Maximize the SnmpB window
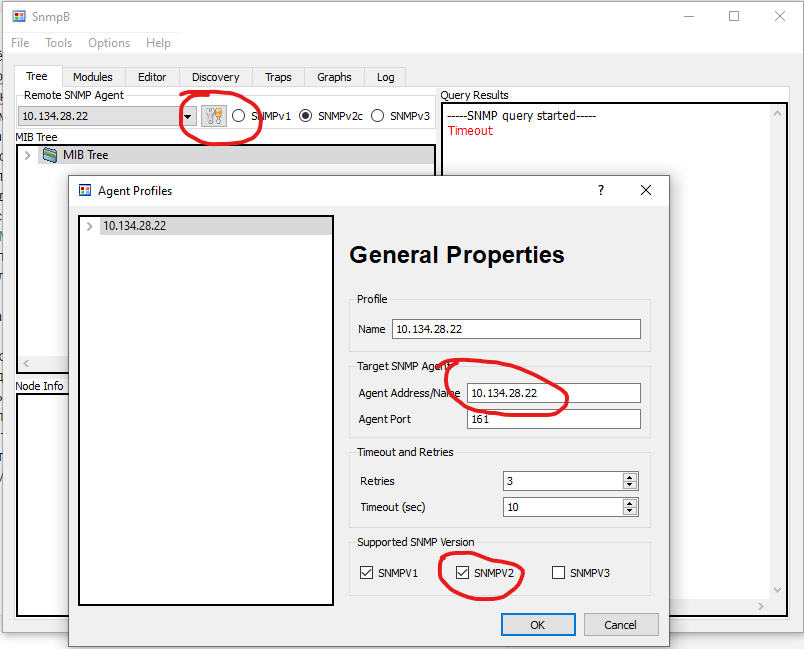 pos(734,17)
